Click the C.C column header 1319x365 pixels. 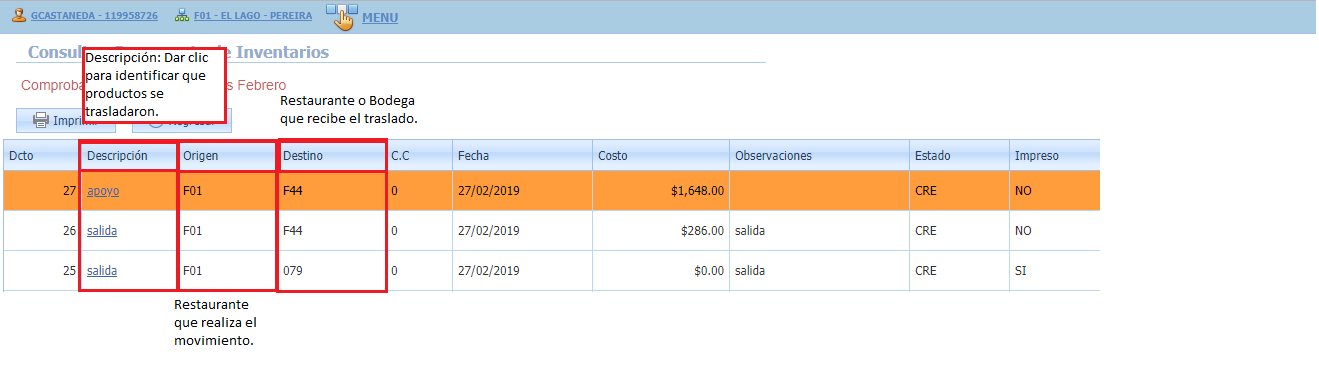[x=418, y=155]
